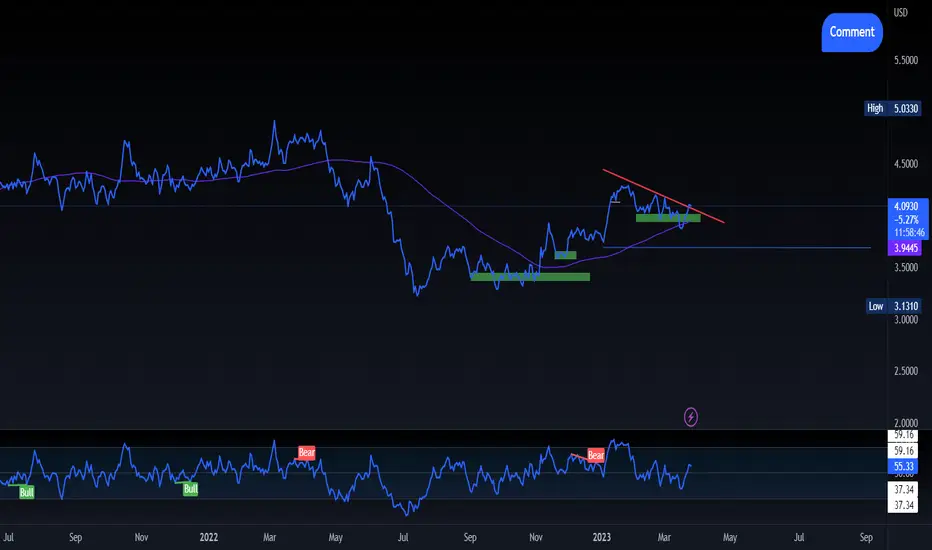
Task: Click the Bull label before 2022 on RSI
Action: tap(190, 489)
